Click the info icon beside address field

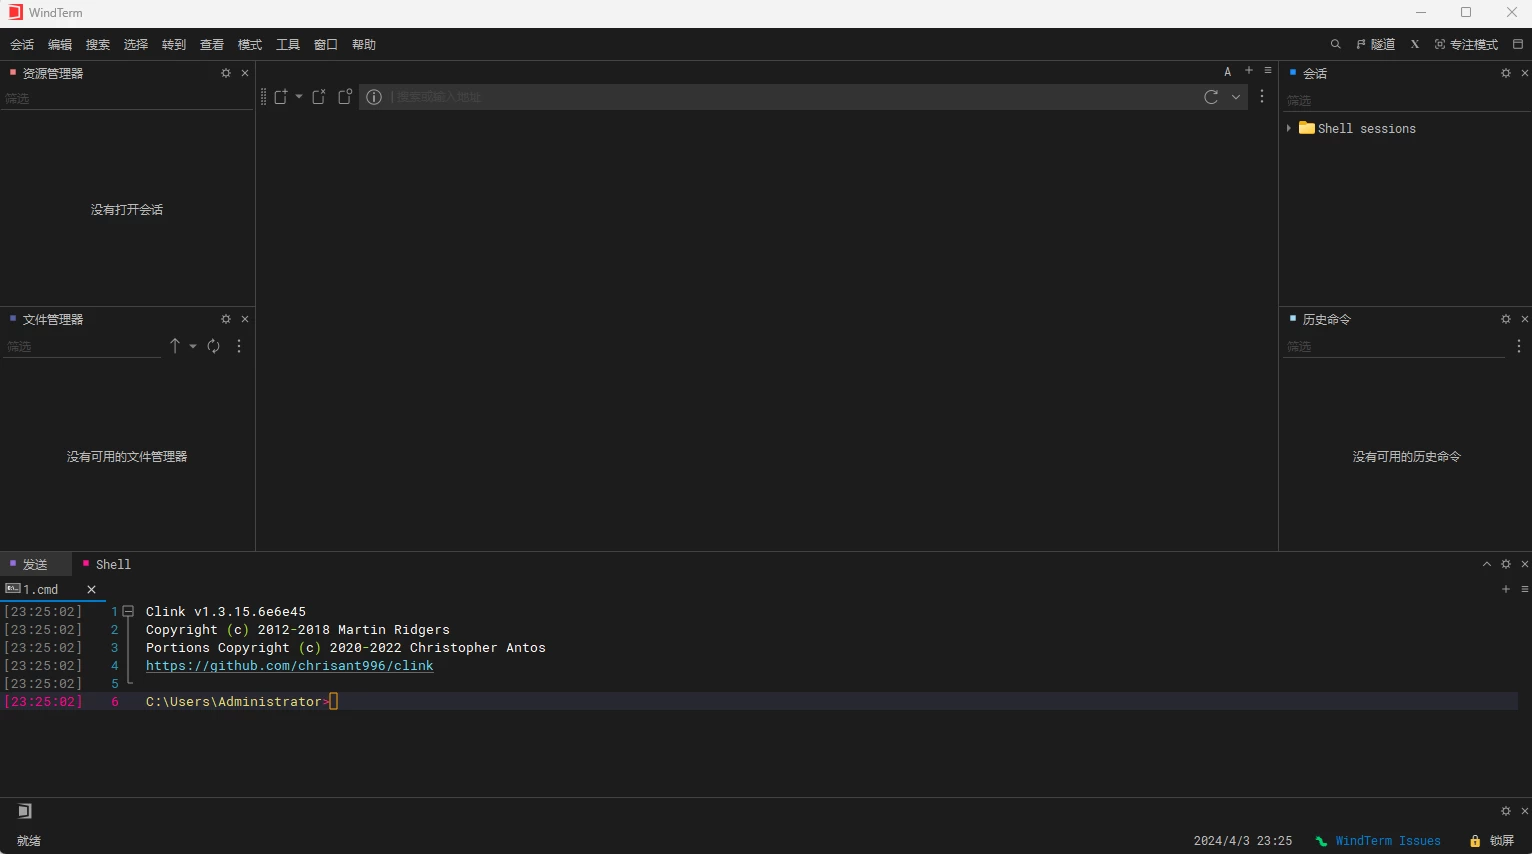(x=374, y=97)
